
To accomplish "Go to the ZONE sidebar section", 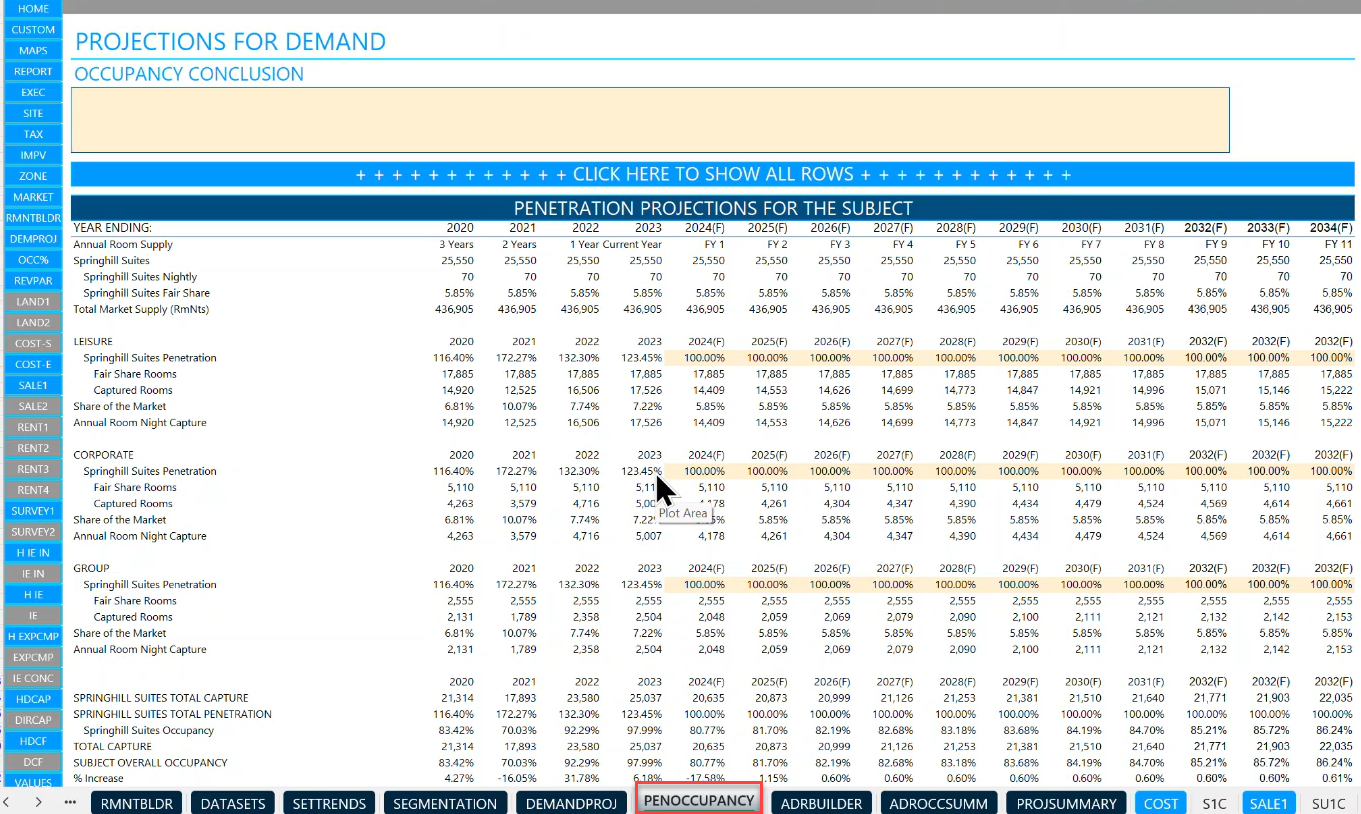I will (33, 176).
